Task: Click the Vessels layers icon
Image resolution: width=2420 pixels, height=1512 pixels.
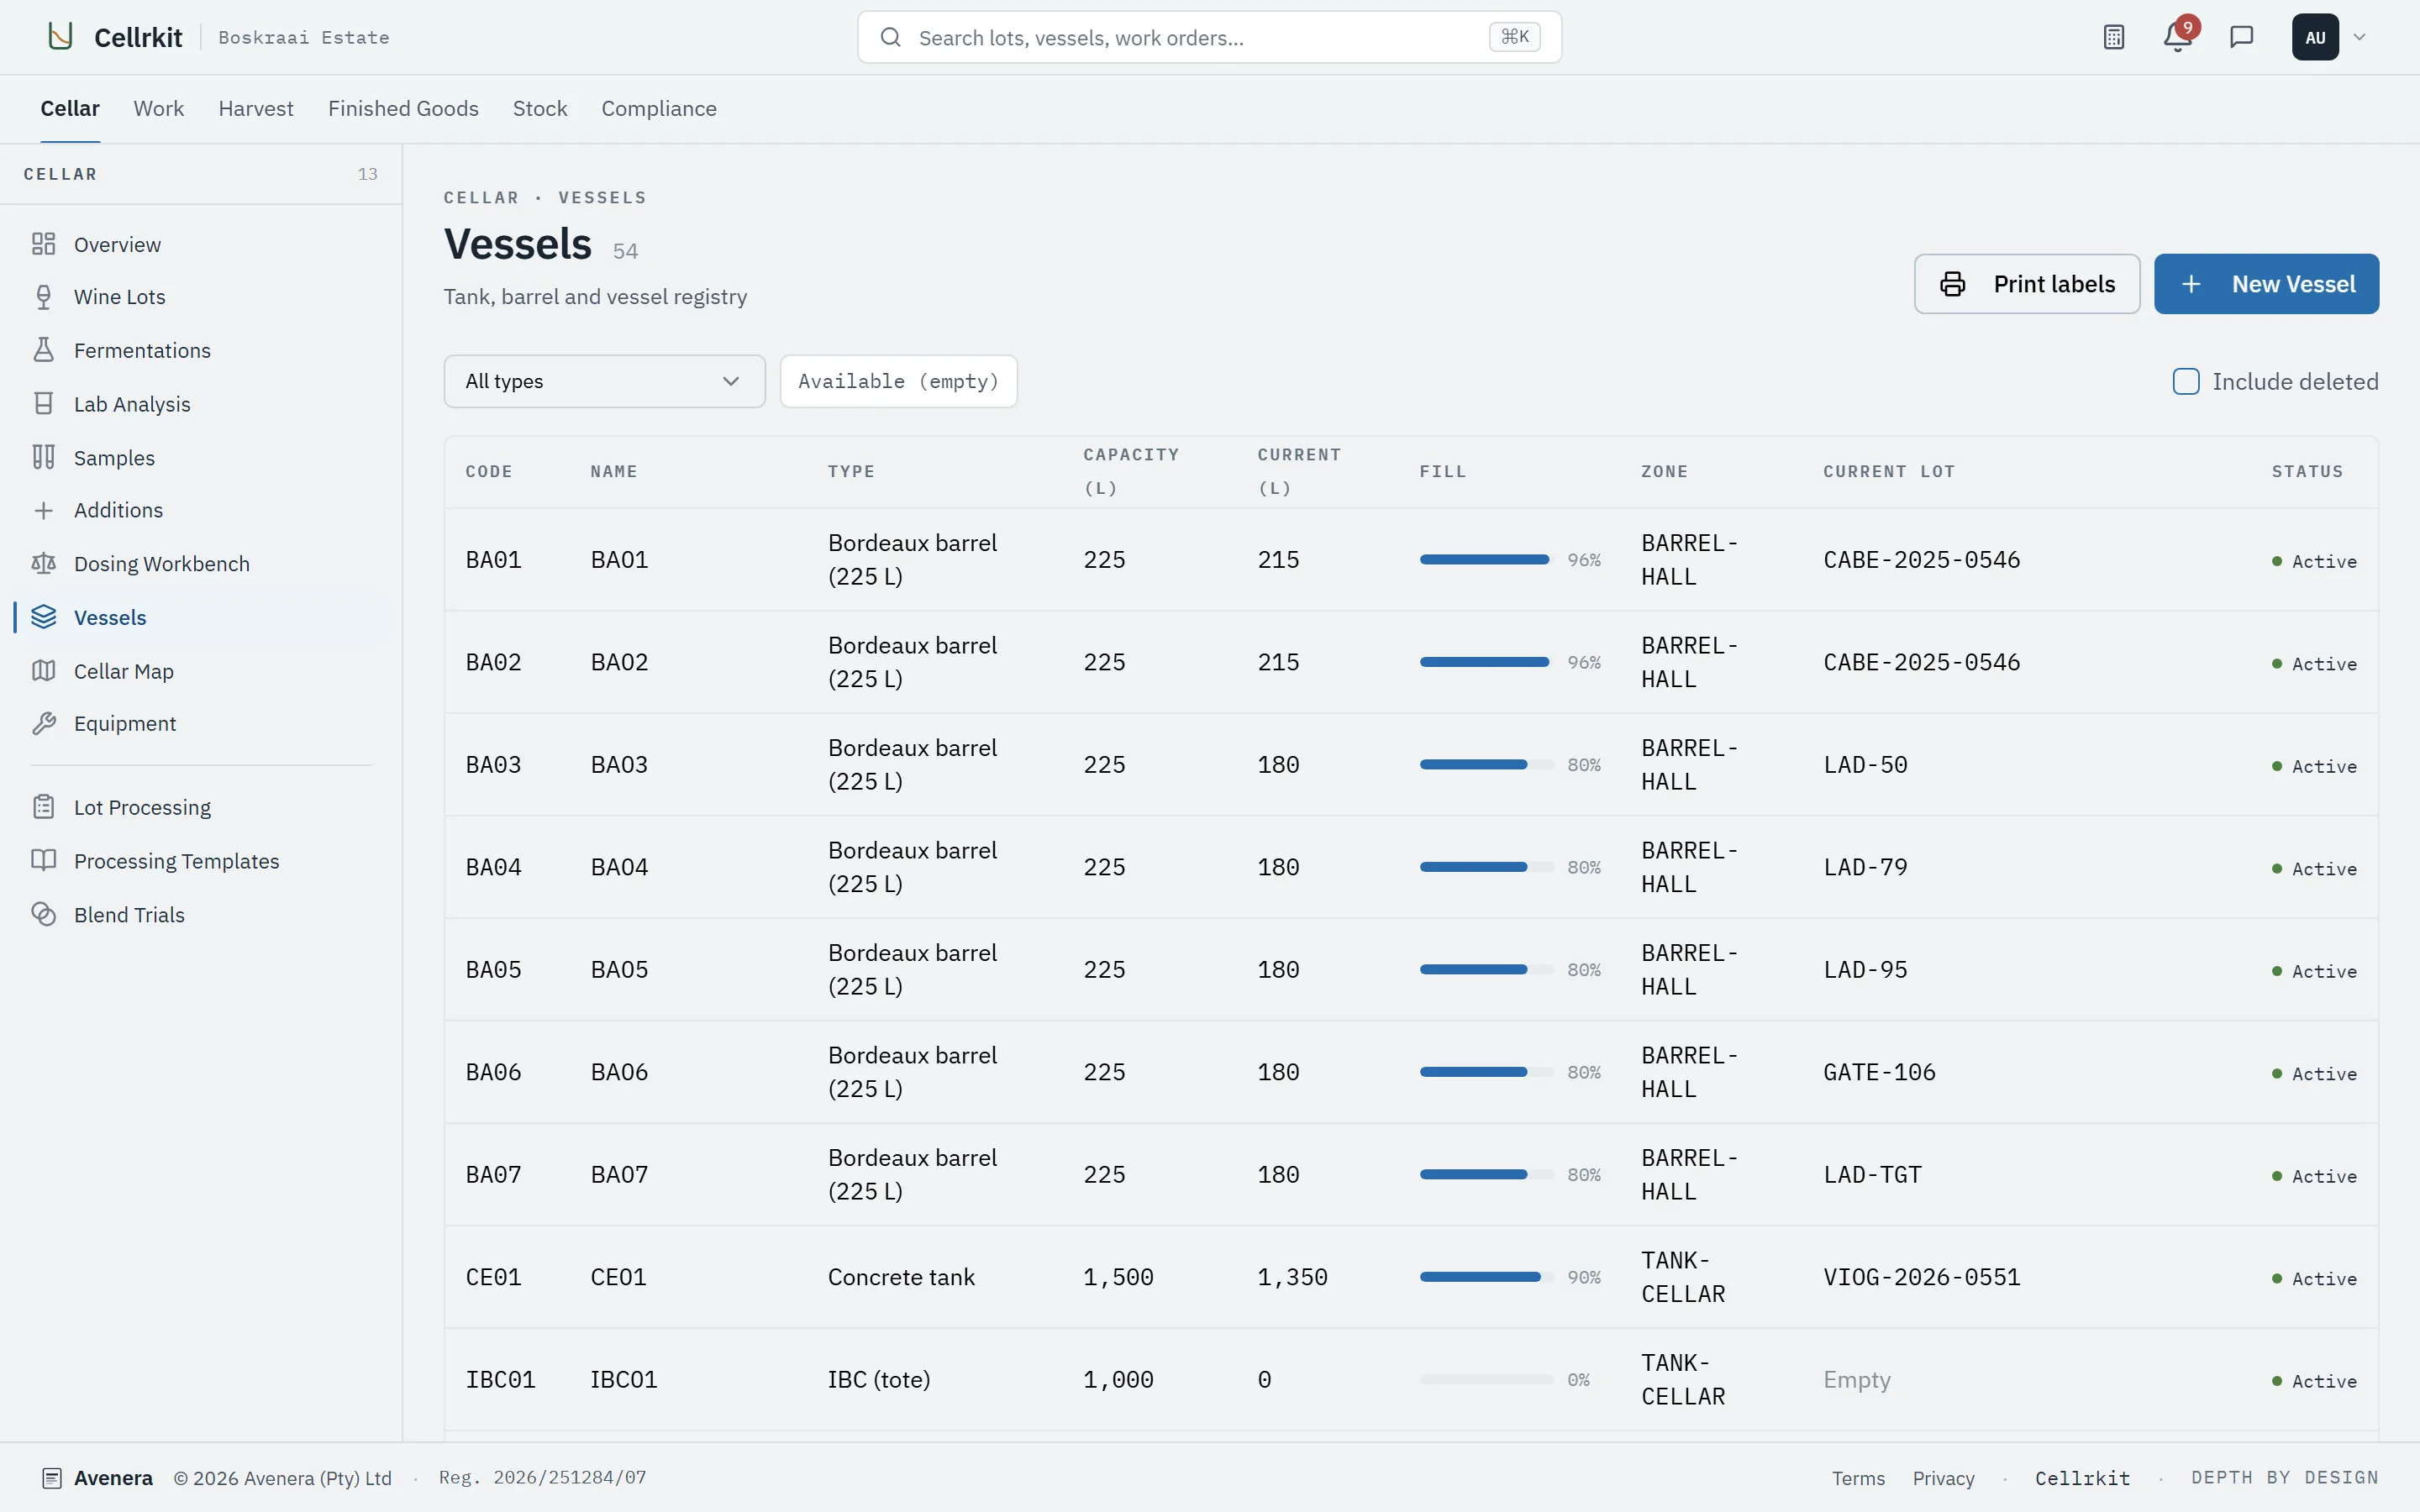Action: point(43,617)
